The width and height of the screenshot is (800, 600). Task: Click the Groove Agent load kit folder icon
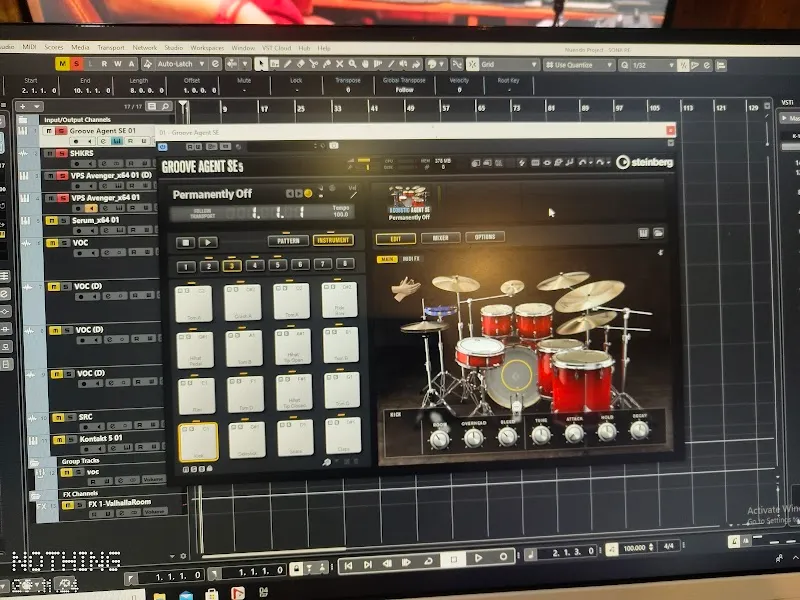coord(658,233)
